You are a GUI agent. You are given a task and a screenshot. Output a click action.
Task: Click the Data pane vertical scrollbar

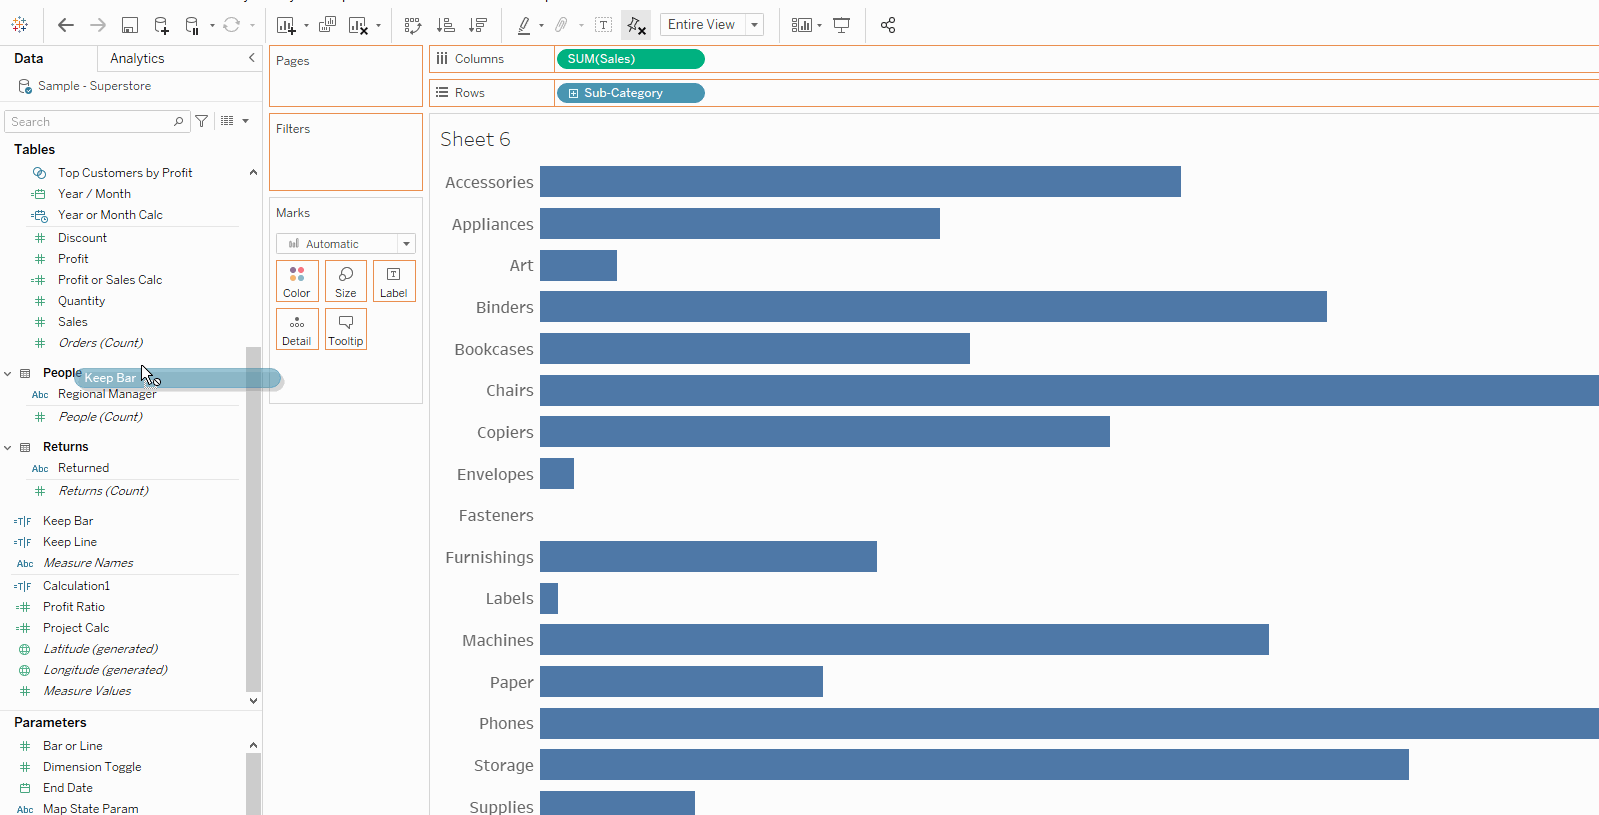point(253,518)
